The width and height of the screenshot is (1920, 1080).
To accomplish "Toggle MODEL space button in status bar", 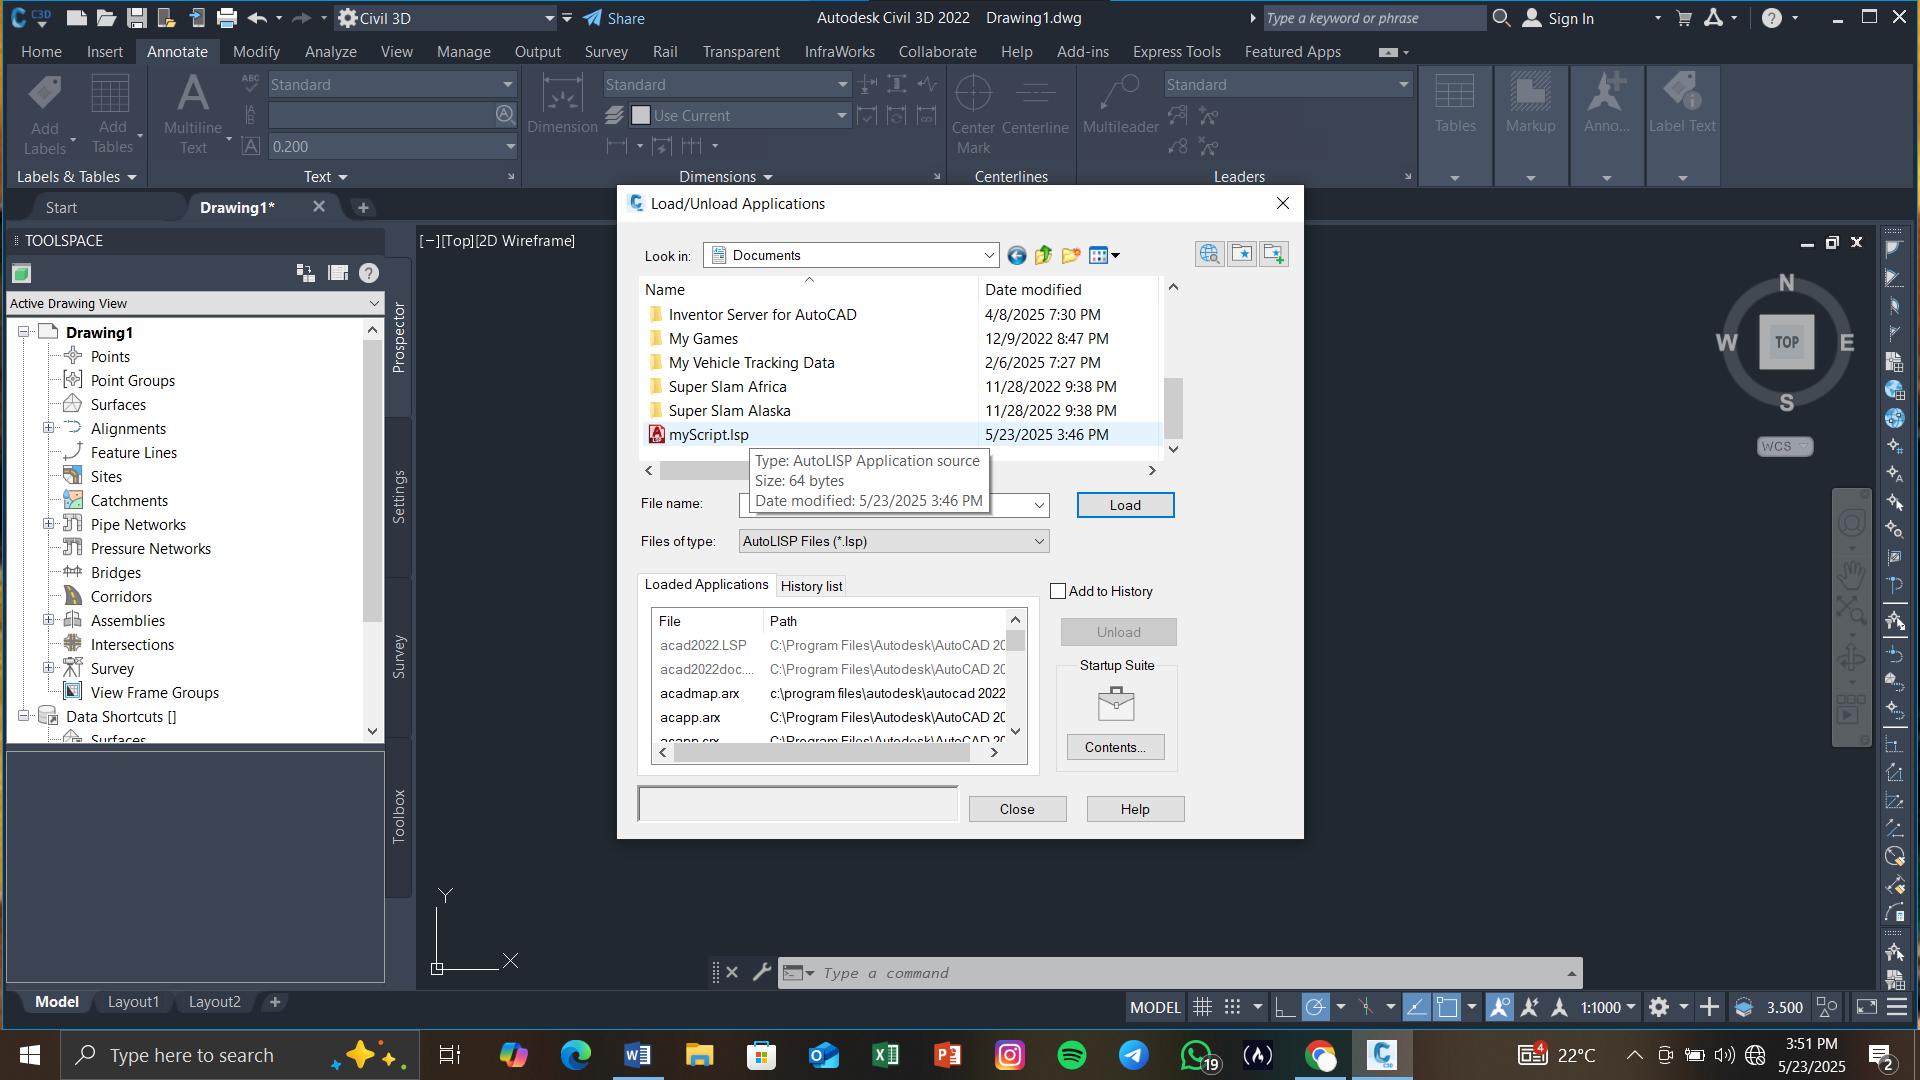I will (1155, 1007).
